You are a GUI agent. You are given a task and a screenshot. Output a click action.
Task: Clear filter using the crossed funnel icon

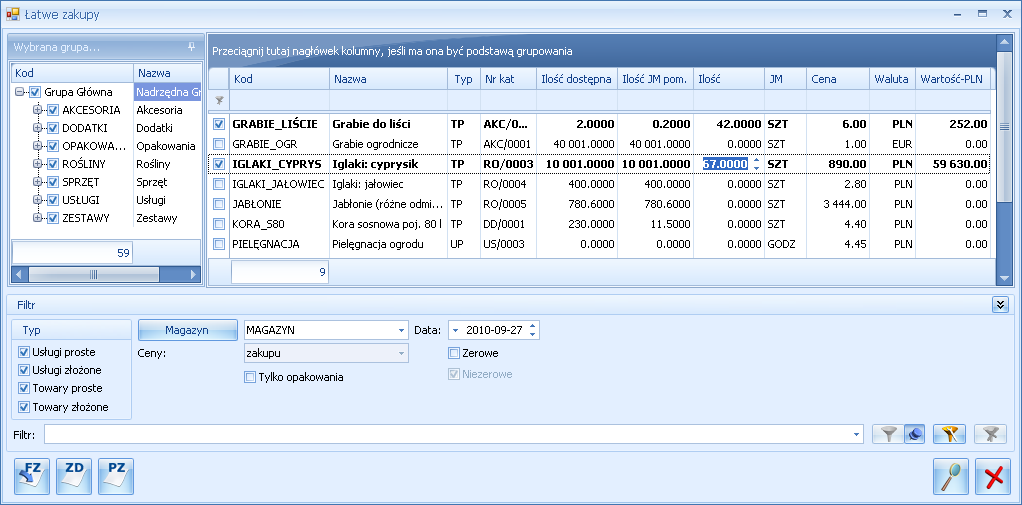[x=991, y=434]
